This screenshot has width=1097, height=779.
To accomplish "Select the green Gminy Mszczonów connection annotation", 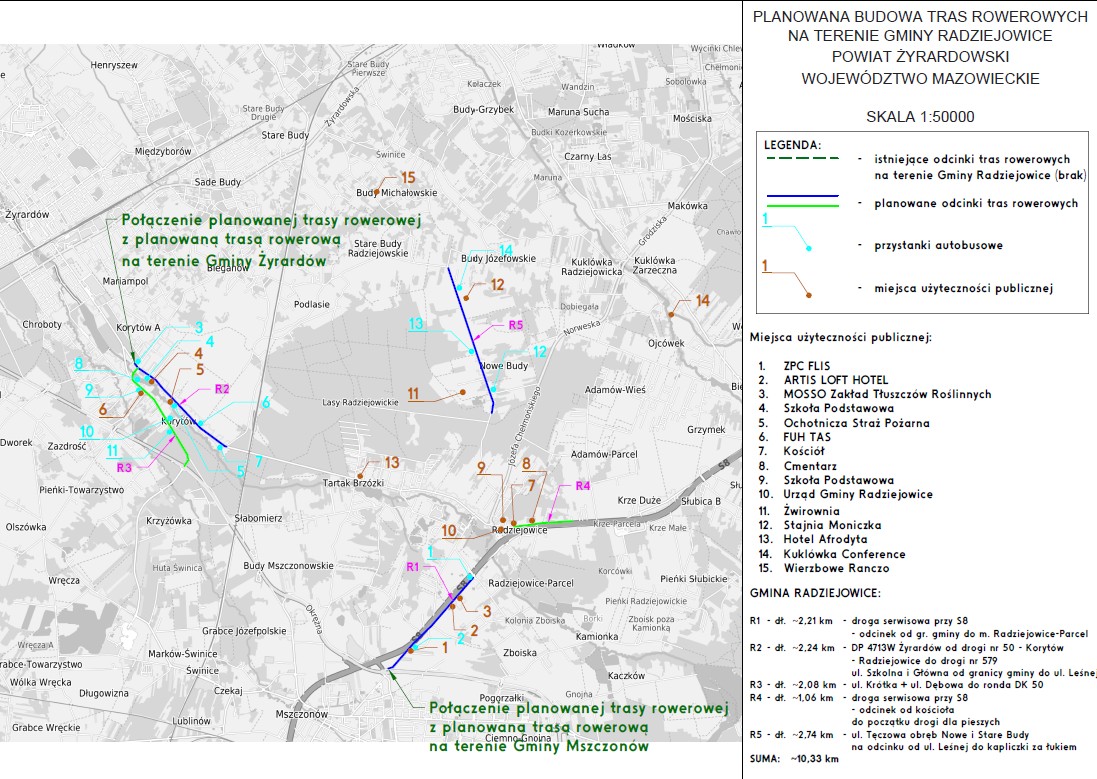I will (x=577, y=726).
